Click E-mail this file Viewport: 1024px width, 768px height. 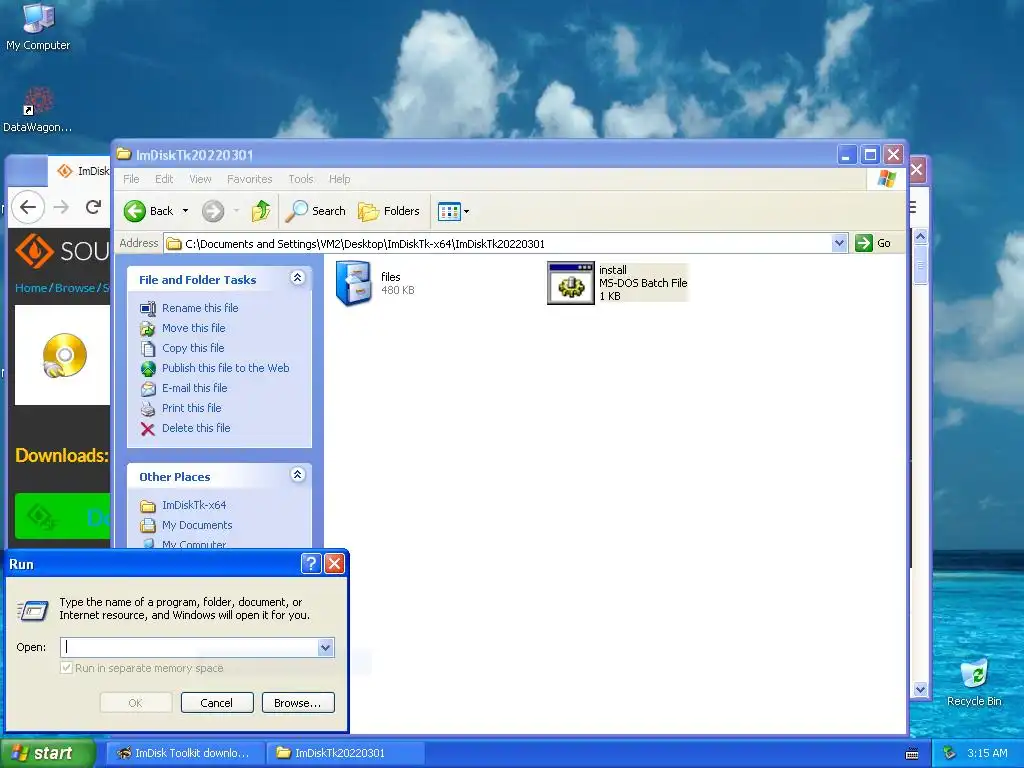[x=195, y=388]
